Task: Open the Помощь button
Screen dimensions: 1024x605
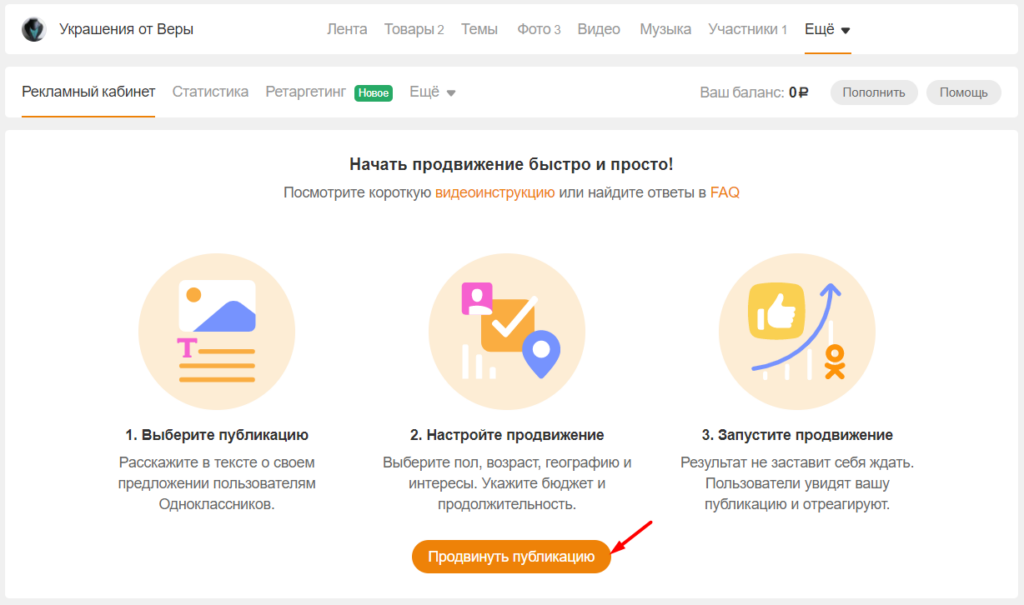Action: tap(963, 93)
